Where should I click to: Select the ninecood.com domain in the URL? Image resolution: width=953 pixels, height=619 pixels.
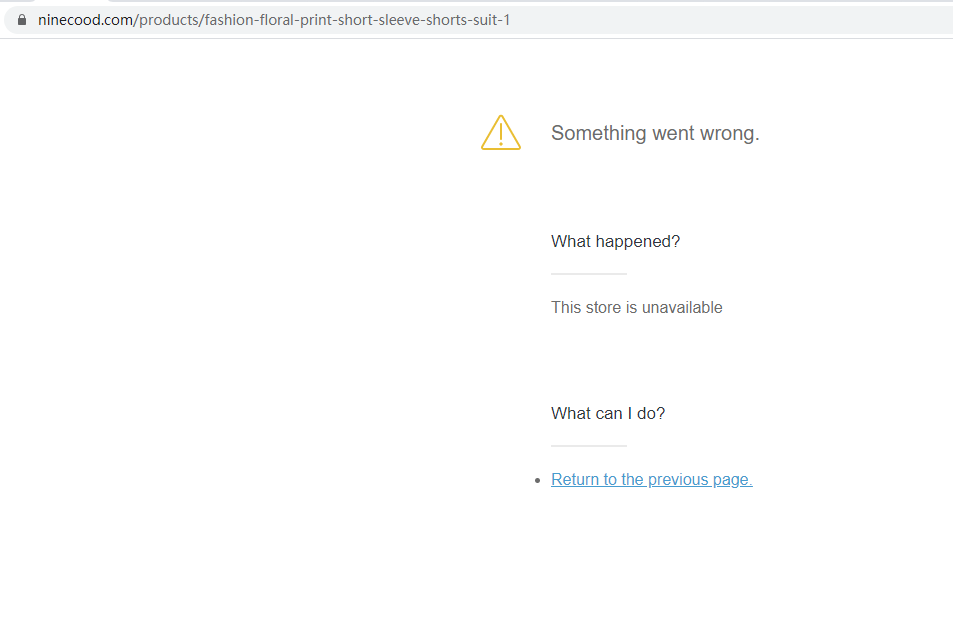pos(85,19)
